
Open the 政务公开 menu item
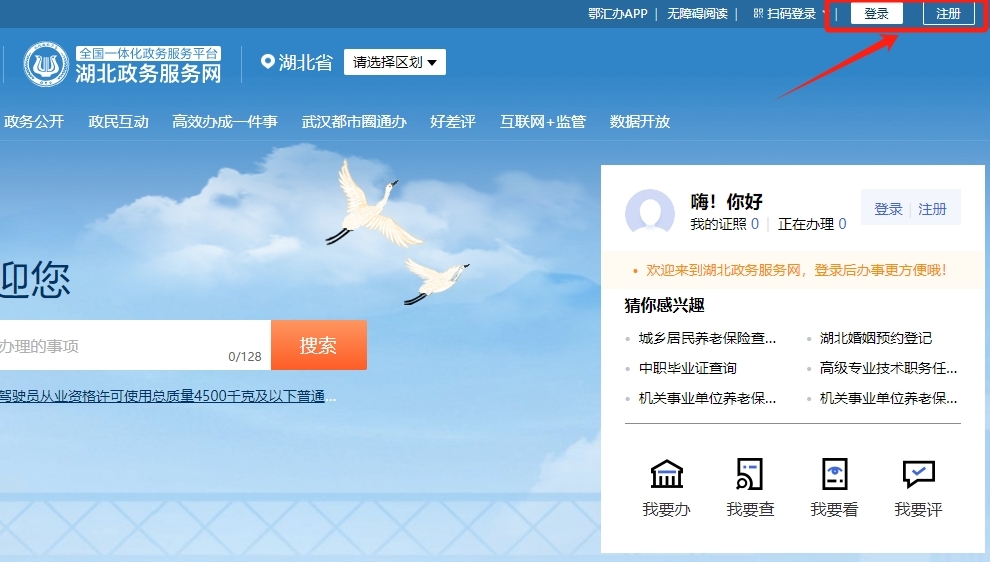coord(34,121)
